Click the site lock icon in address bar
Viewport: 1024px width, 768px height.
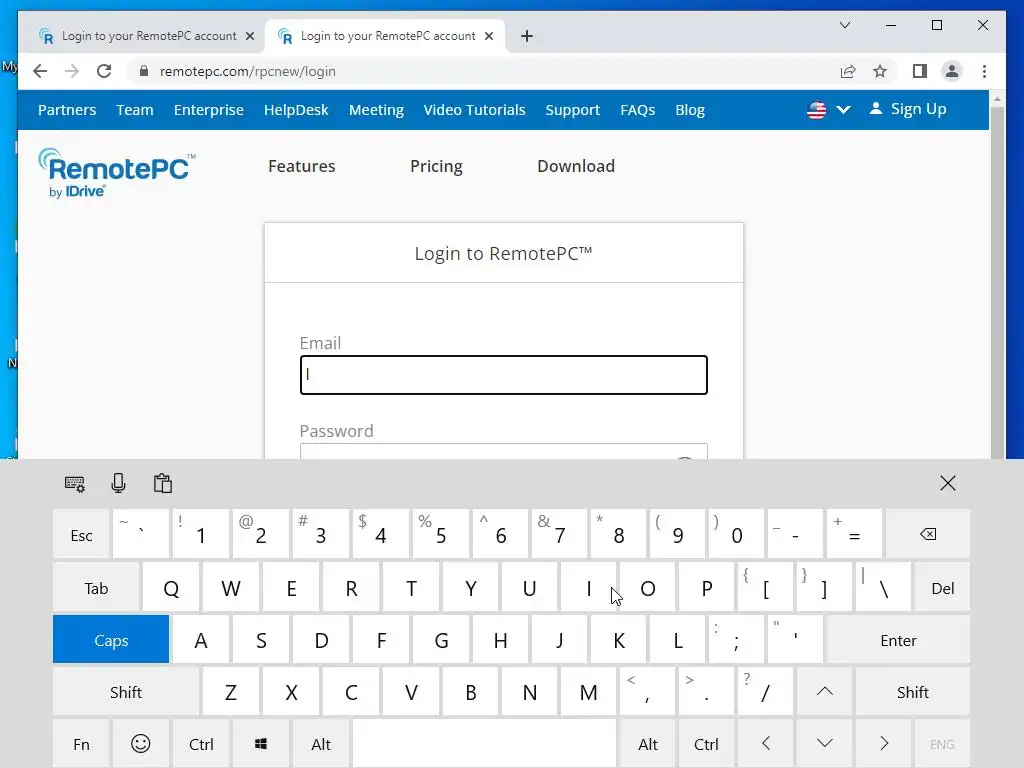click(x=144, y=71)
